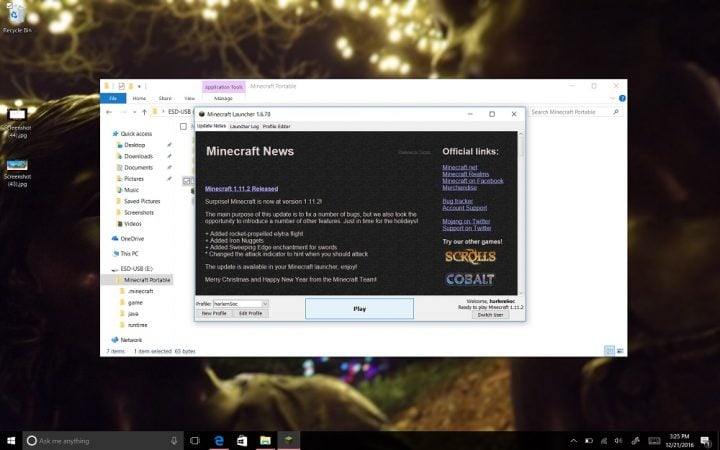720x450 pixels.
Task: Open the Mojang on Twitter link
Action: click(x=466, y=221)
